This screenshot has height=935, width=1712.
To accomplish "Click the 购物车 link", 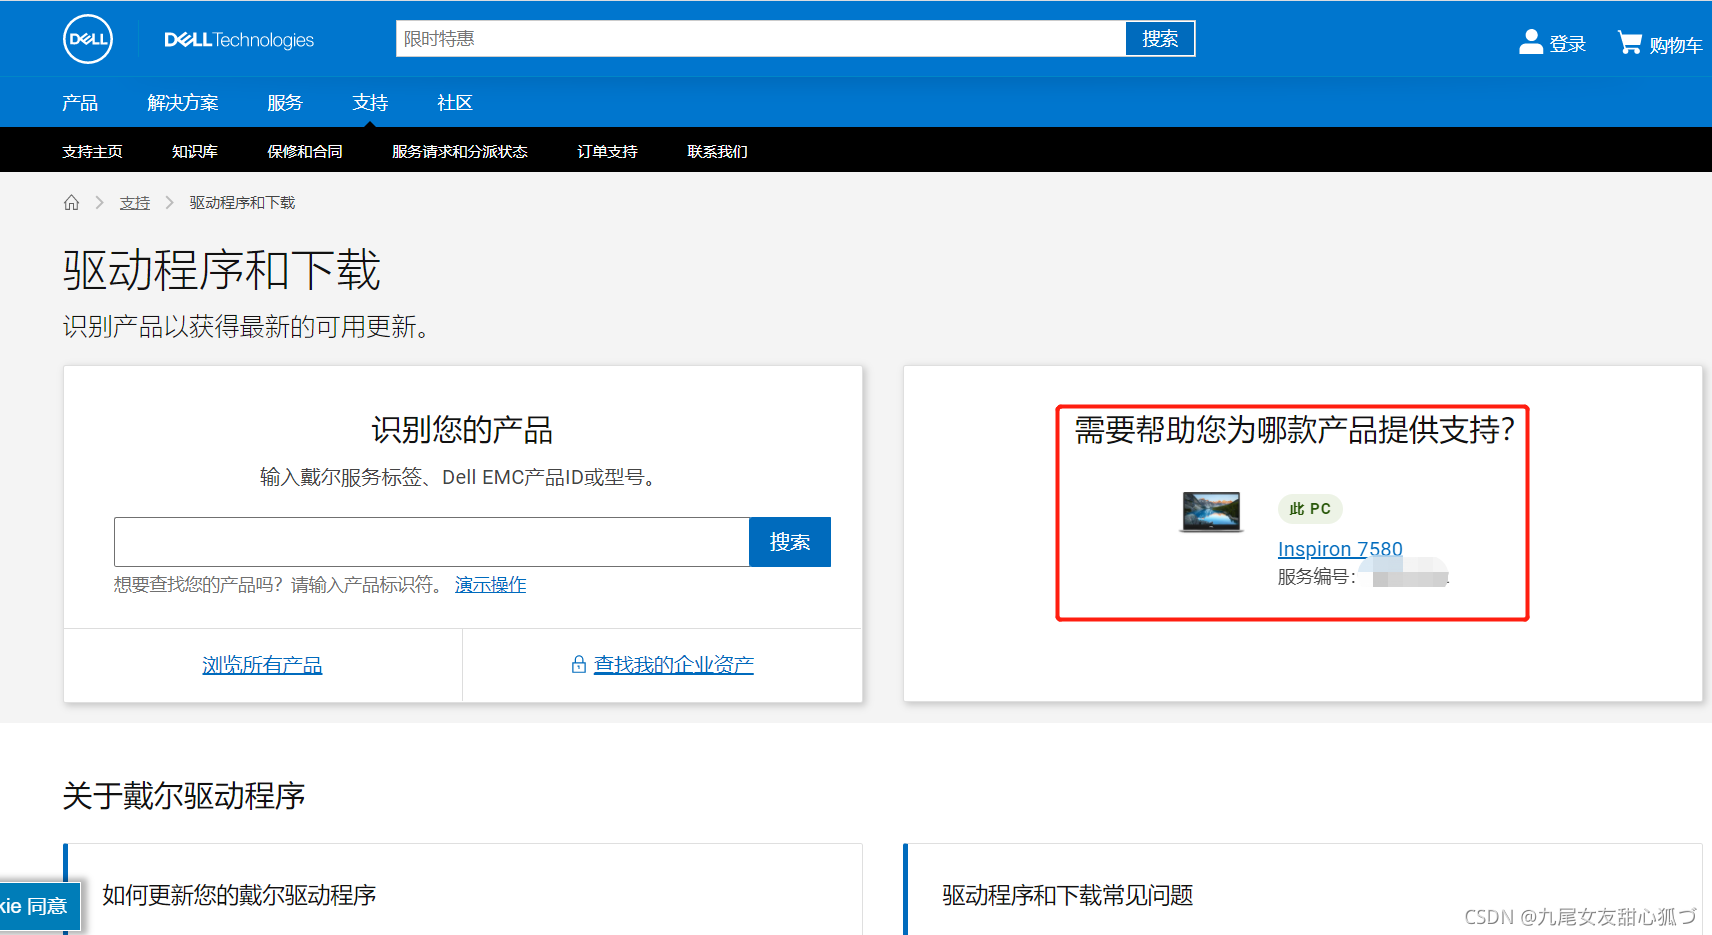I will [x=1676, y=45].
